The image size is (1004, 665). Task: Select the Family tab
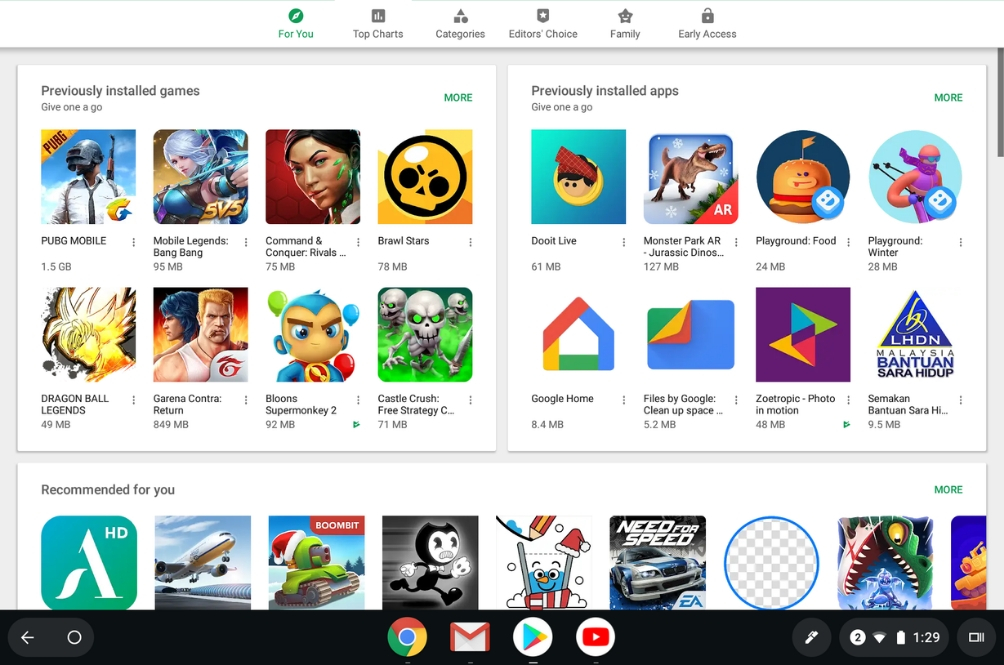[x=625, y=24]
